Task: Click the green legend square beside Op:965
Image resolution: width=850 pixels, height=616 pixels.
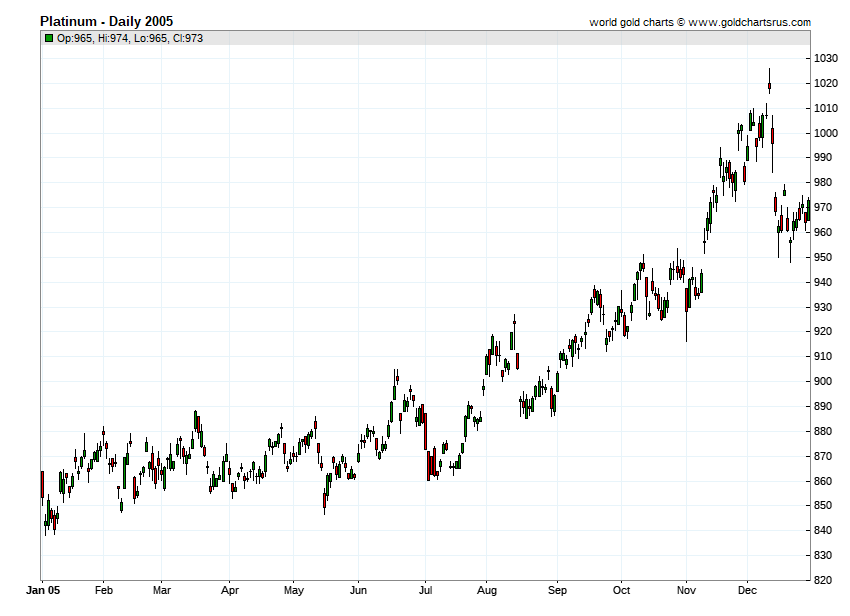Action: (x=49, y=38)
